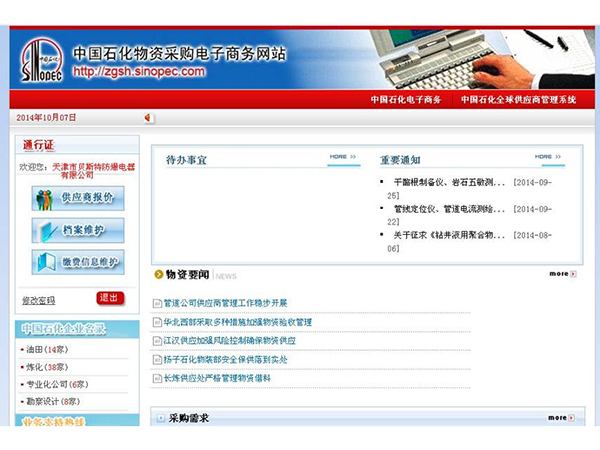Open 油田(14家) enterprise list entry
The width and height of the screenshot is (600, 450).
point(47,349)
